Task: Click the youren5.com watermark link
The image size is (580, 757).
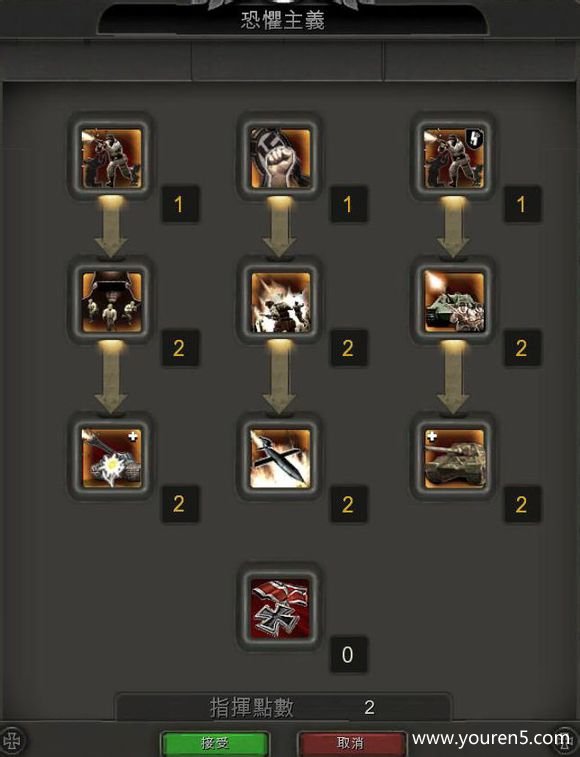Action: pyautogui.click(x=491, y=738)
